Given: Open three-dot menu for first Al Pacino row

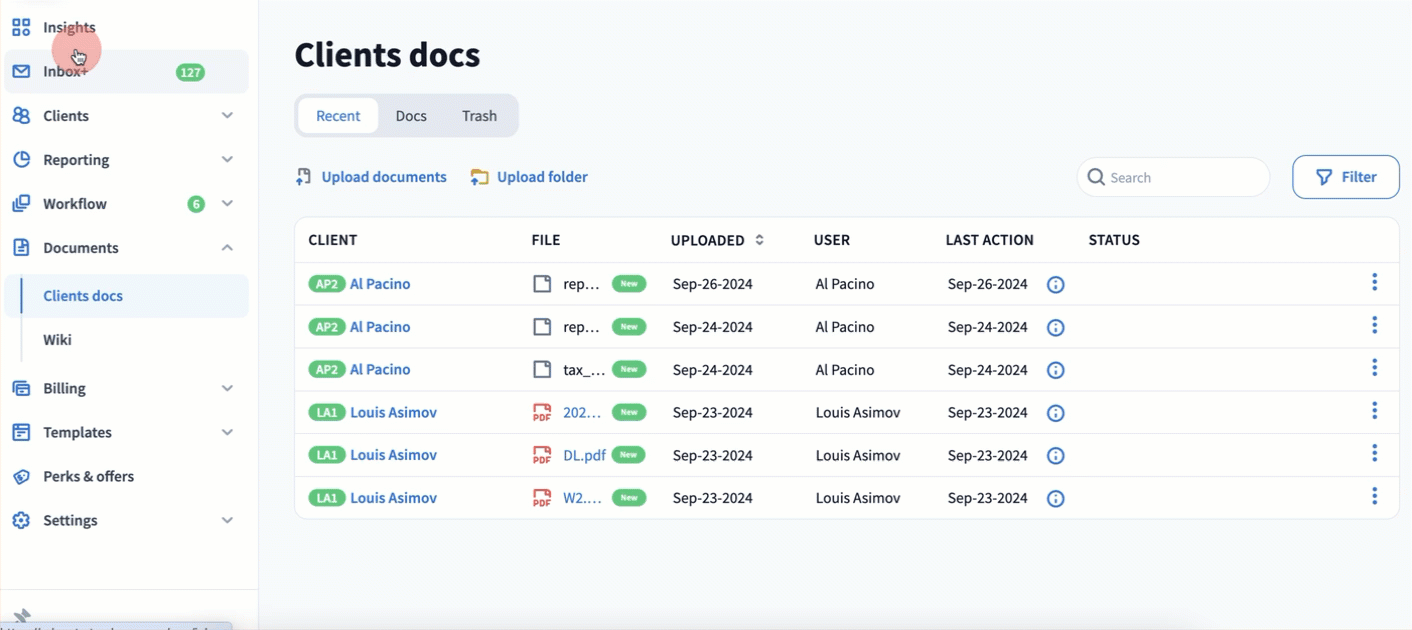Looking at the screenshot, I should click(1374, 283).
